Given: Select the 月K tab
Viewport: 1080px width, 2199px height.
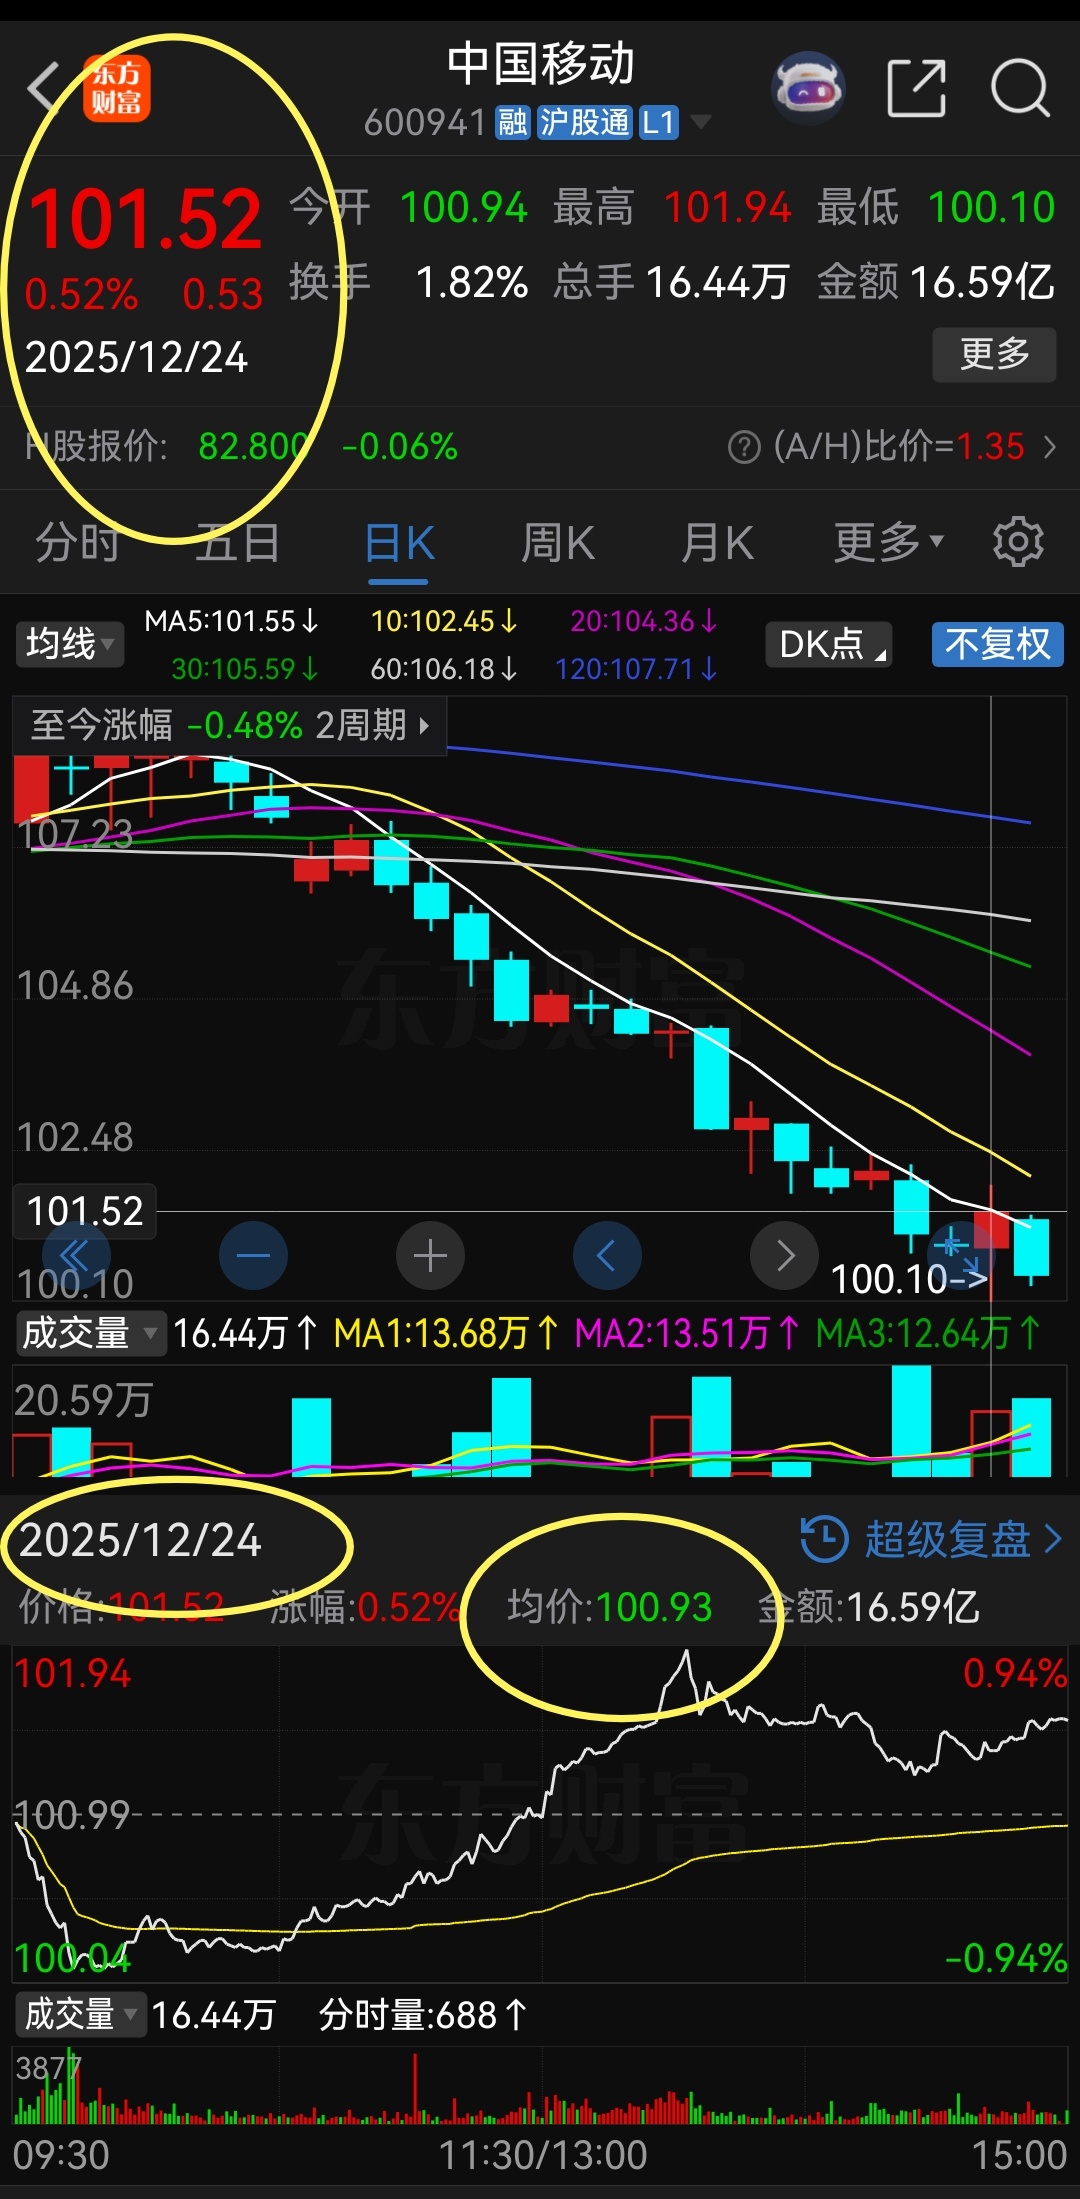Looking at the screenshot, I should coord(717,543).
